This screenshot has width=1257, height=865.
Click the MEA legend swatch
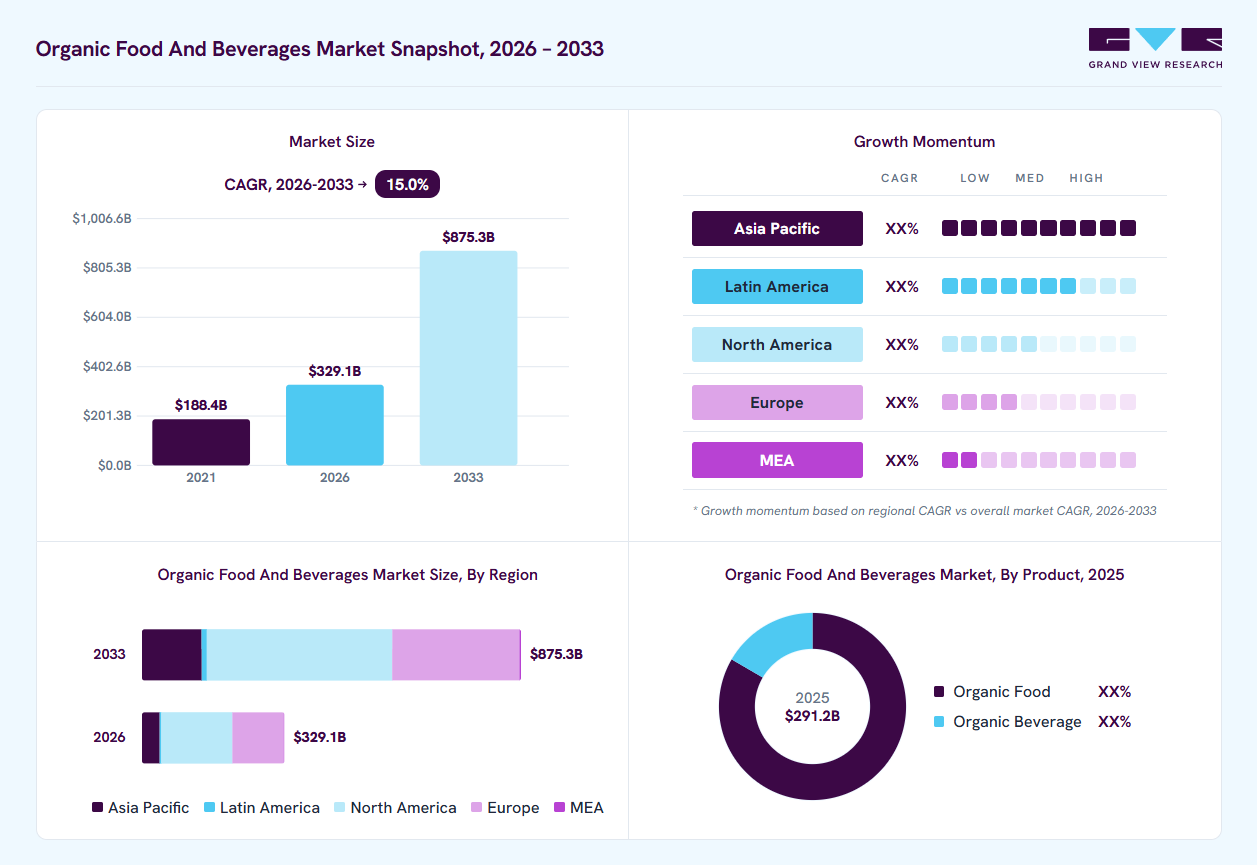[x=559, y=807]
